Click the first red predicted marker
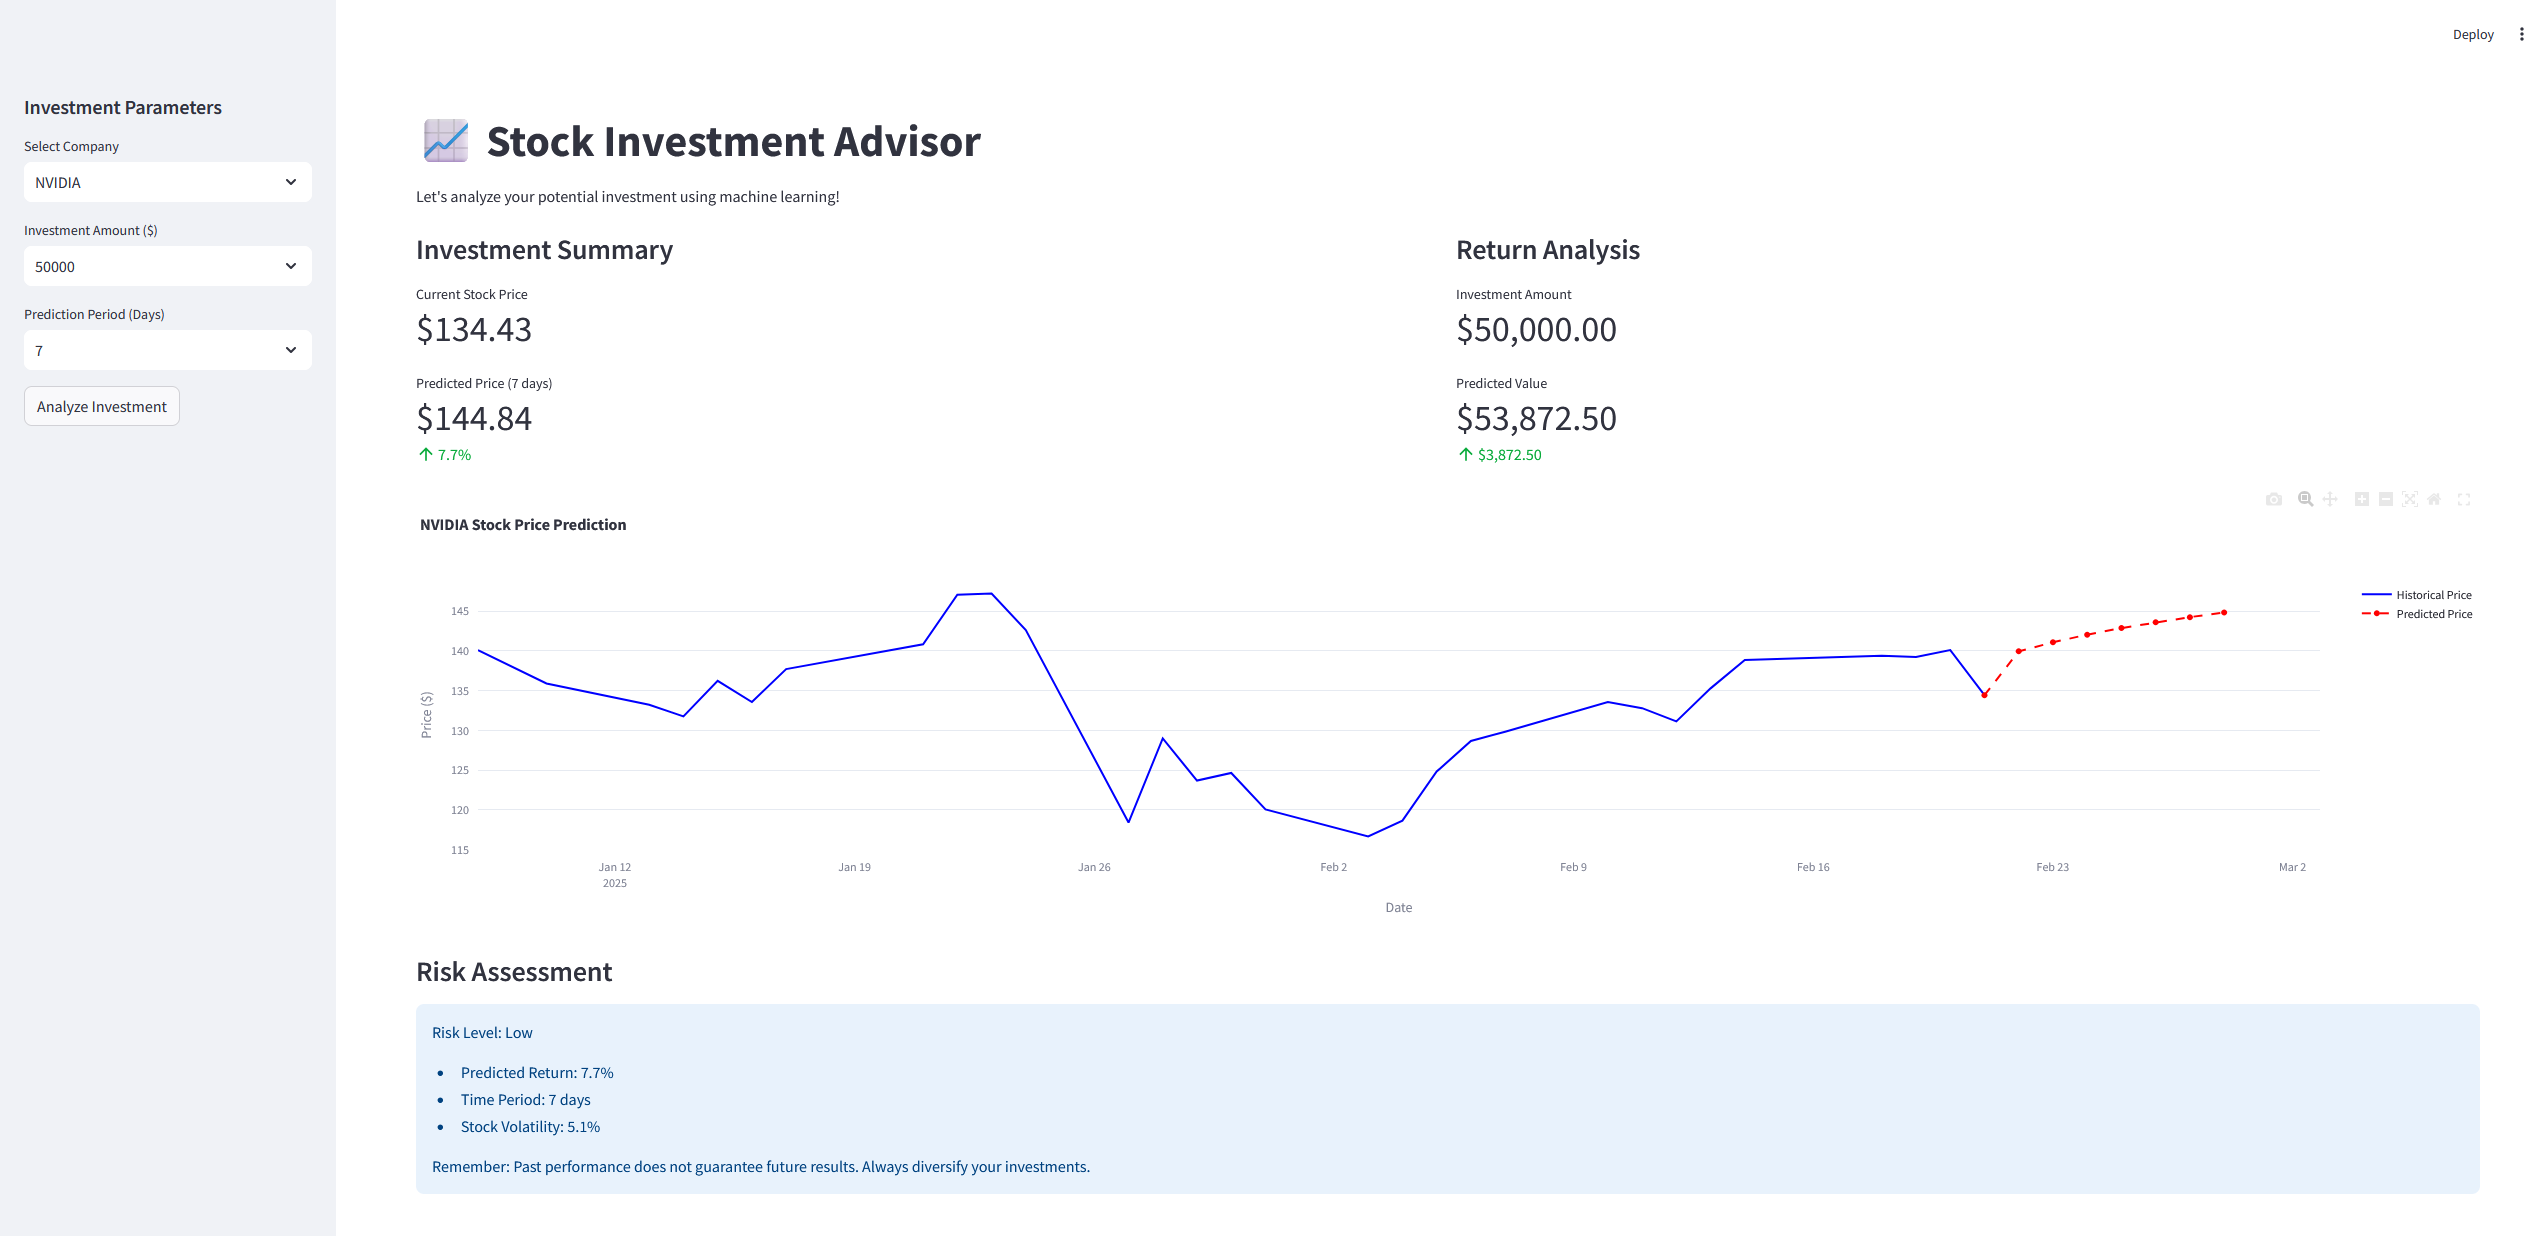Image resolution: width=2544 pixels, height=1236 pixels. coord(1985,695)
